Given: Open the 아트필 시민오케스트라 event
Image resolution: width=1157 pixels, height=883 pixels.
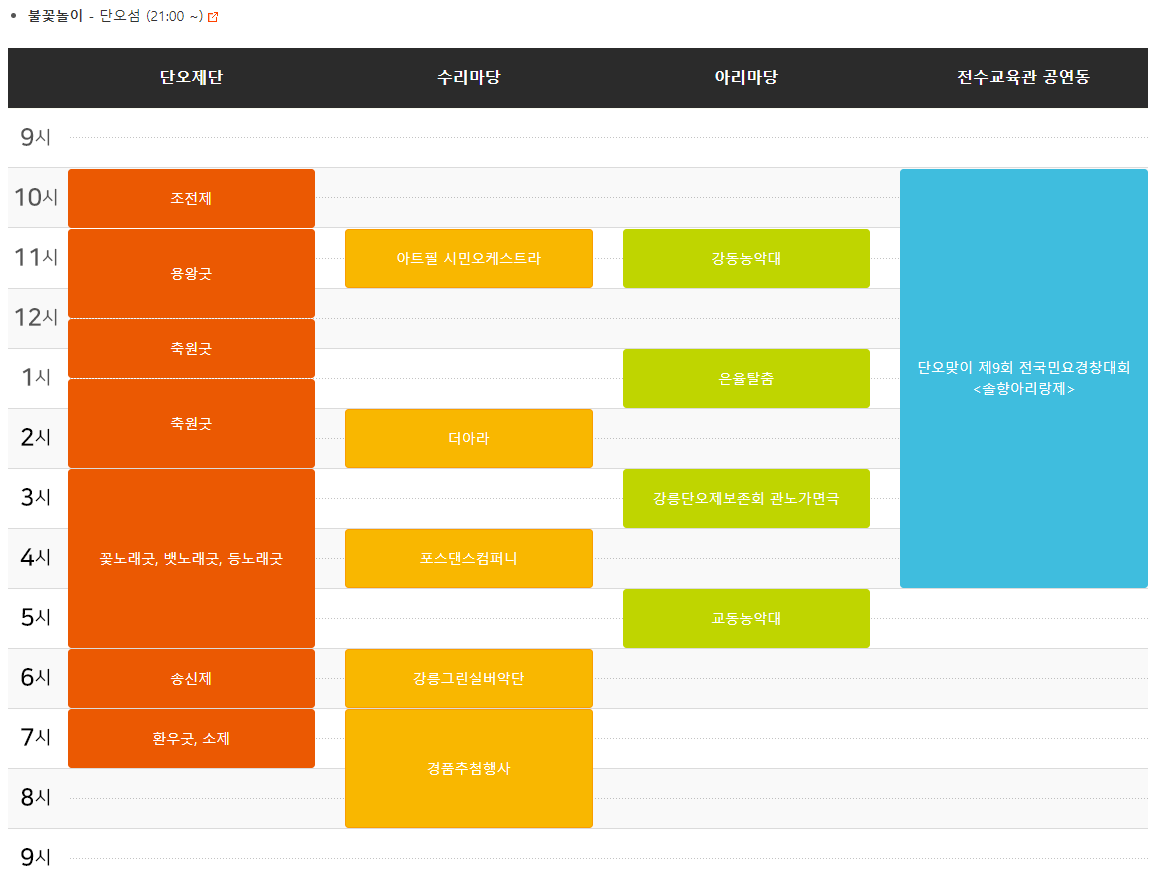Looking at the screenshot, I should (x=469, y=258).
